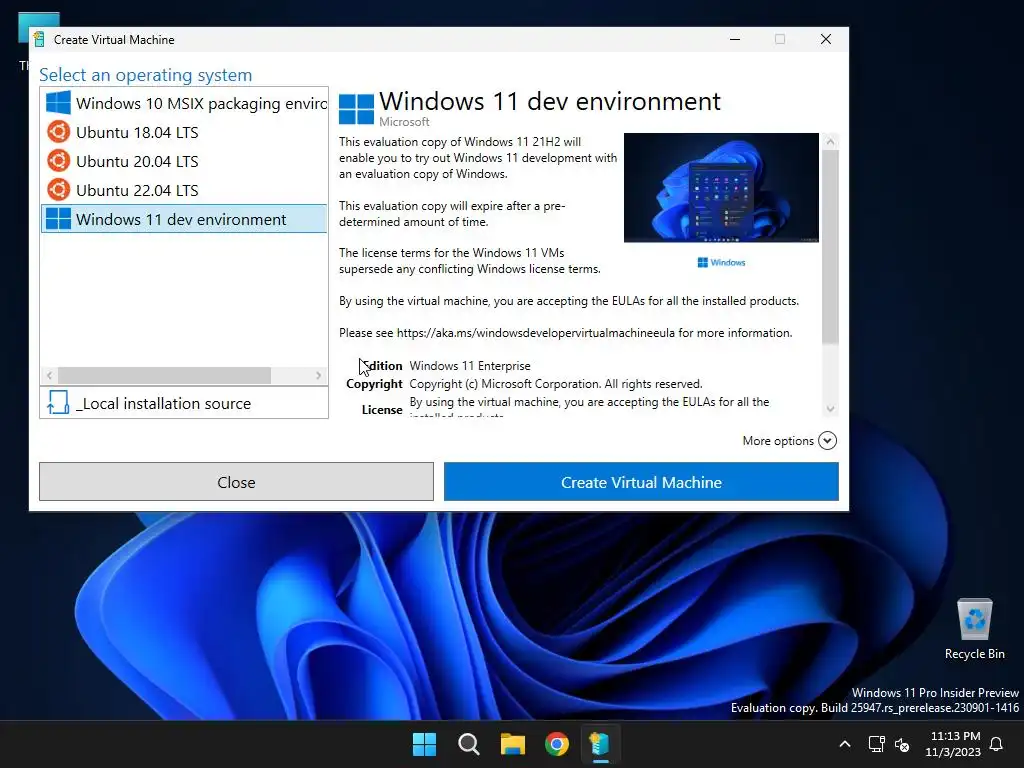Choose _Local installation source
Screen dimensions: 1024x768
tap(184, 403)
